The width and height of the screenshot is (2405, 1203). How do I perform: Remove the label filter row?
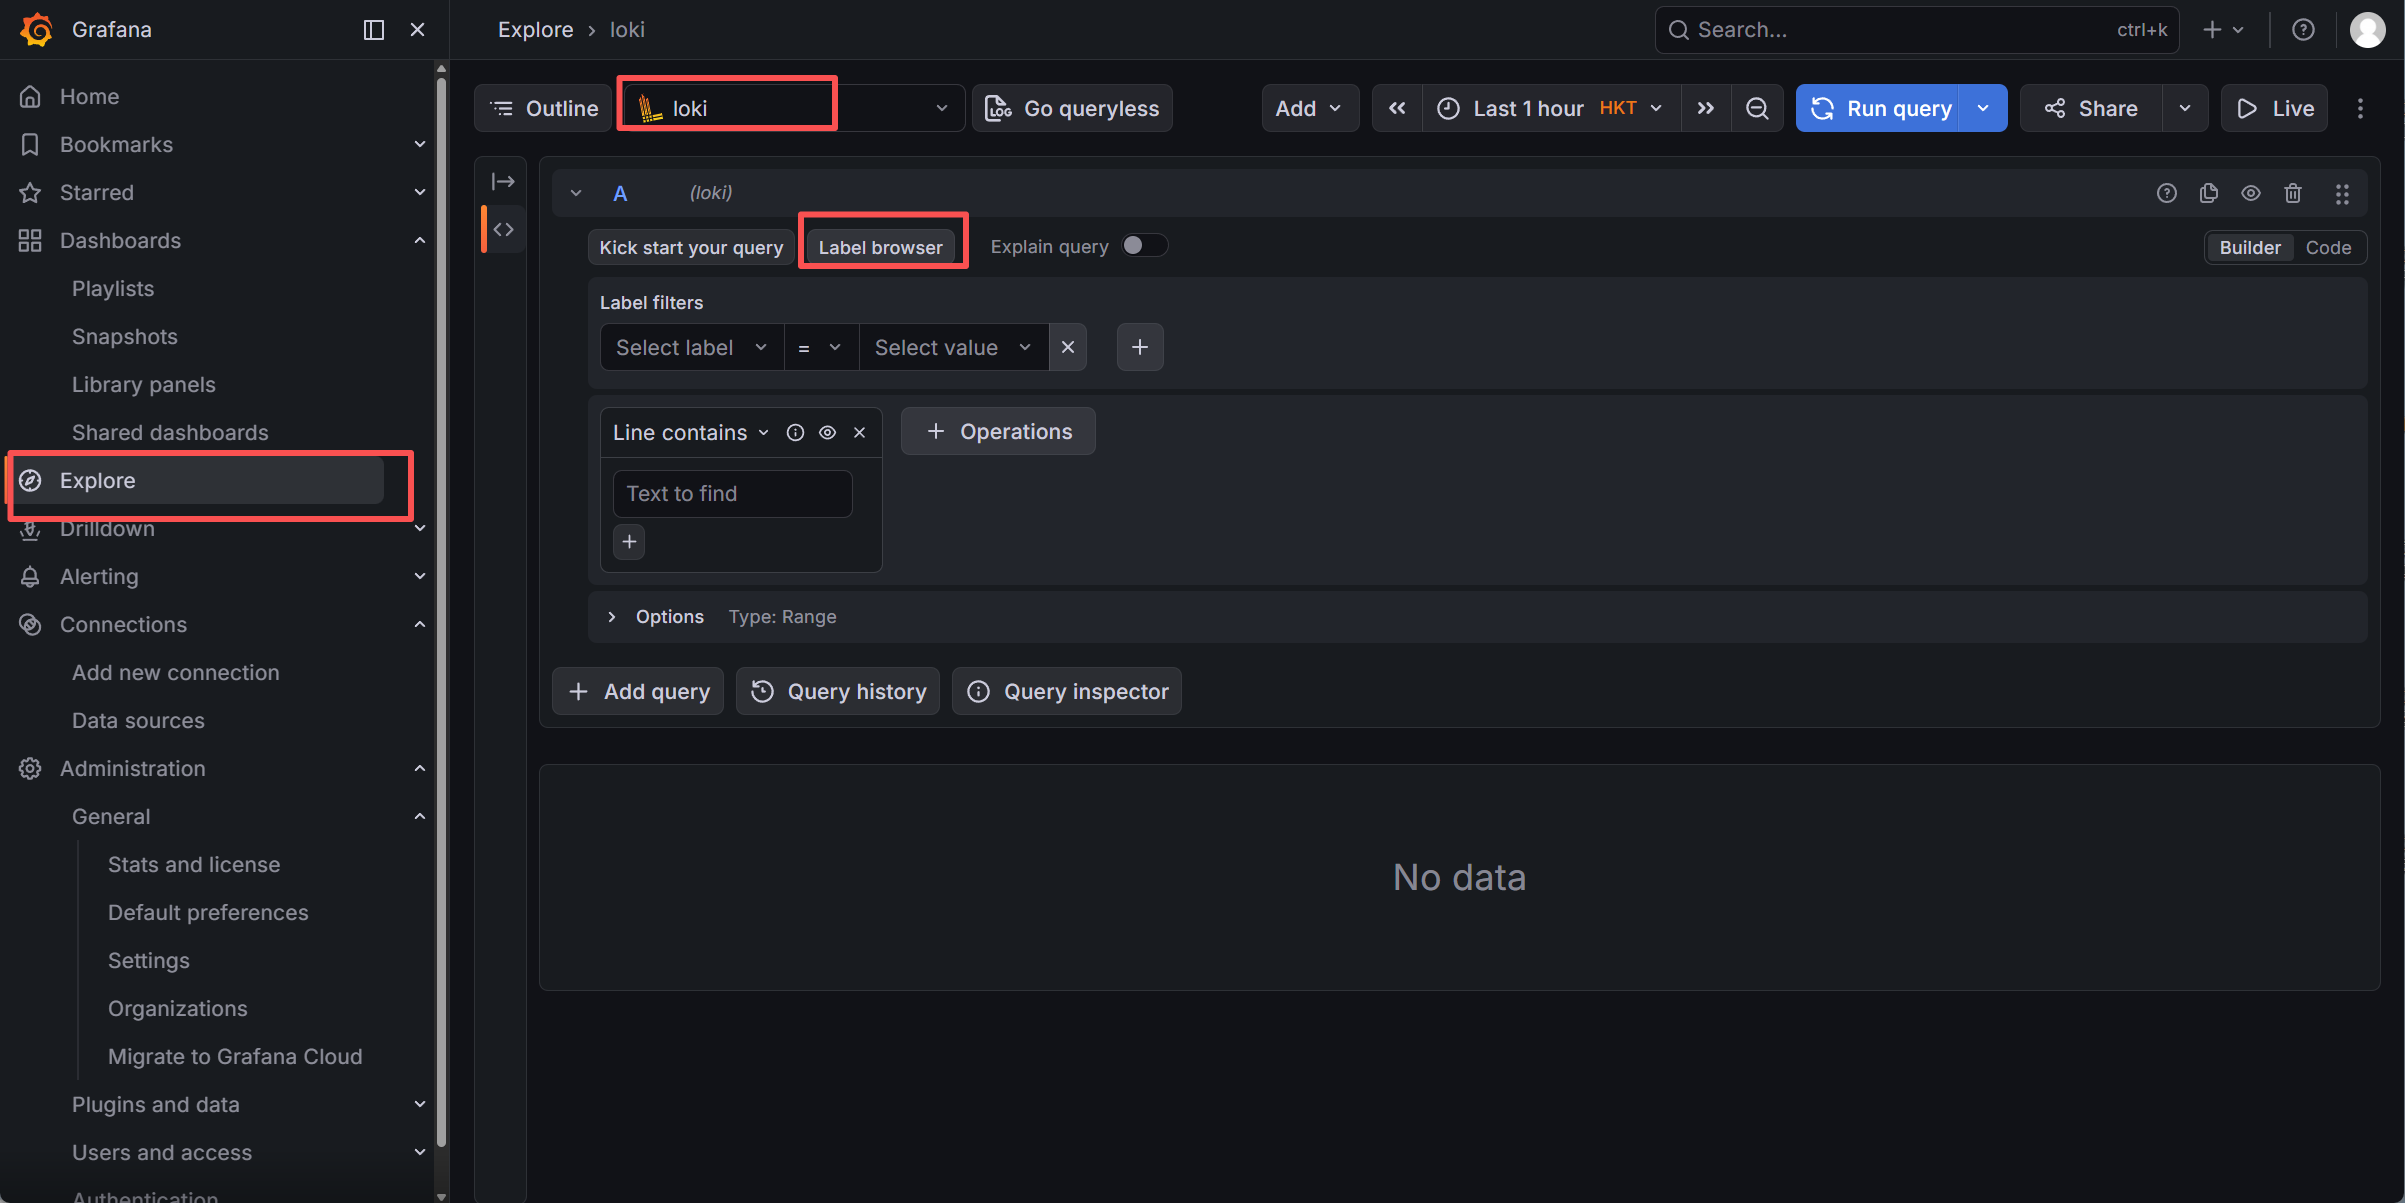[x=1068, y=347]
